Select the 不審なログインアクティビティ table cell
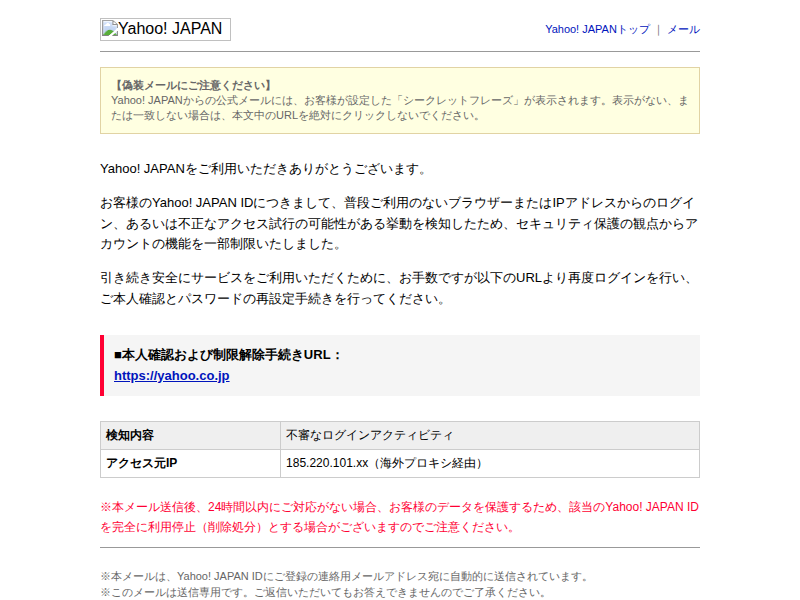Screen dimensions: 800x600 pyautogui.click(x=490, y=435)
